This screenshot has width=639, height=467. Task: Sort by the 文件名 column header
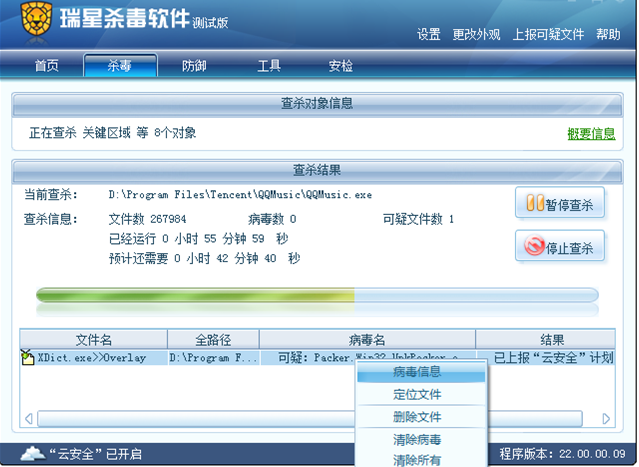click(x=94, y=339)
